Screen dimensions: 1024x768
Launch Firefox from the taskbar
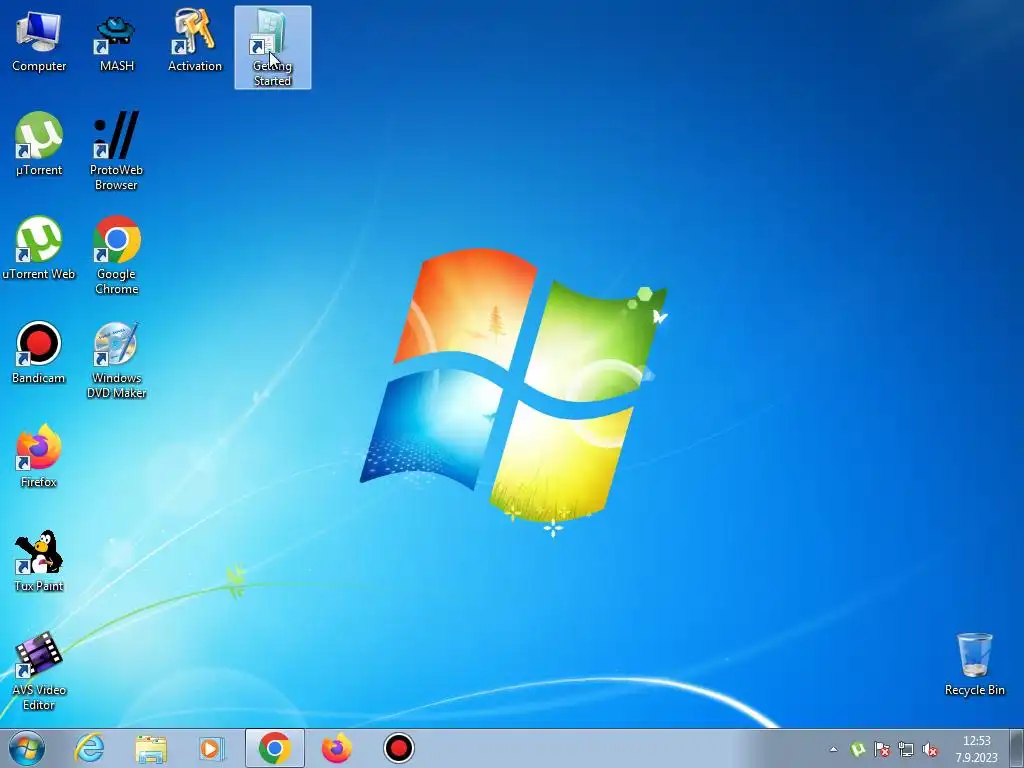(x=337, y=748)
